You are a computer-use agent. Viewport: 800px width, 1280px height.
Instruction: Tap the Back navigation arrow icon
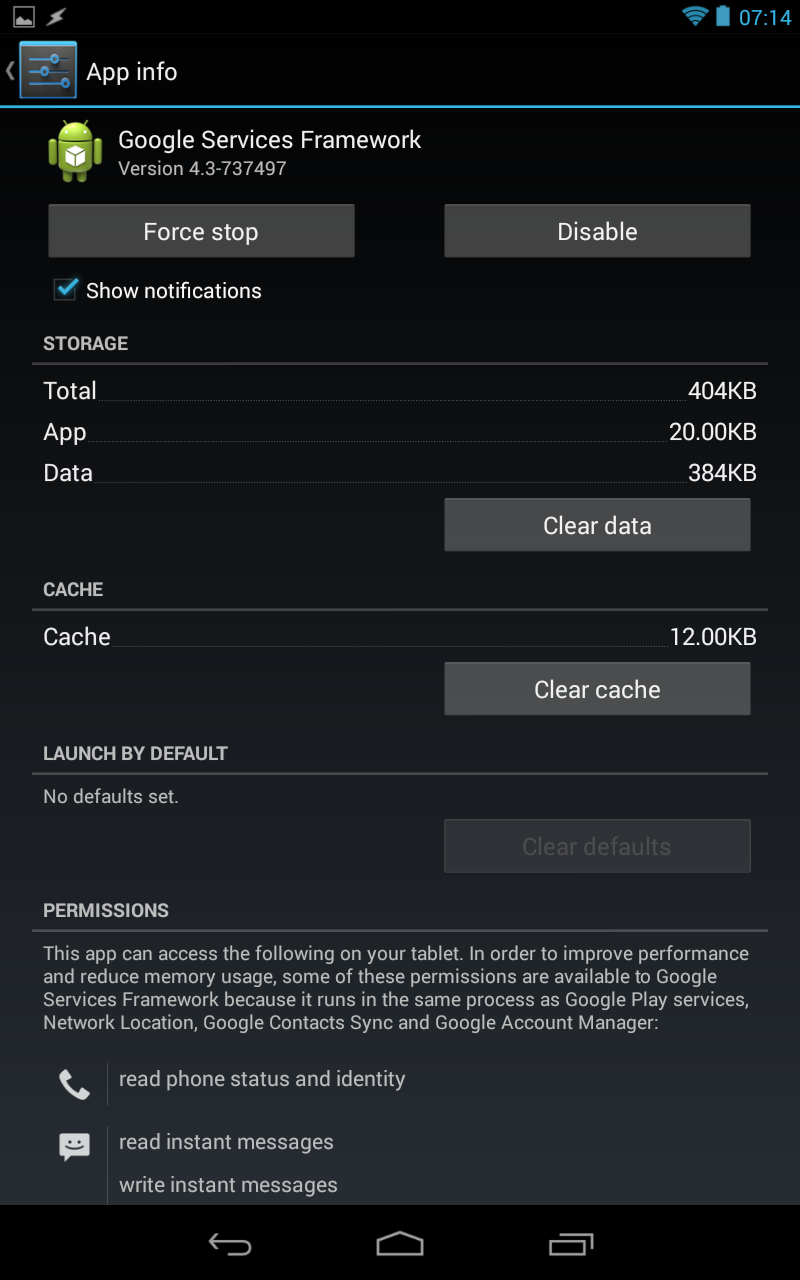point(229,1243)
